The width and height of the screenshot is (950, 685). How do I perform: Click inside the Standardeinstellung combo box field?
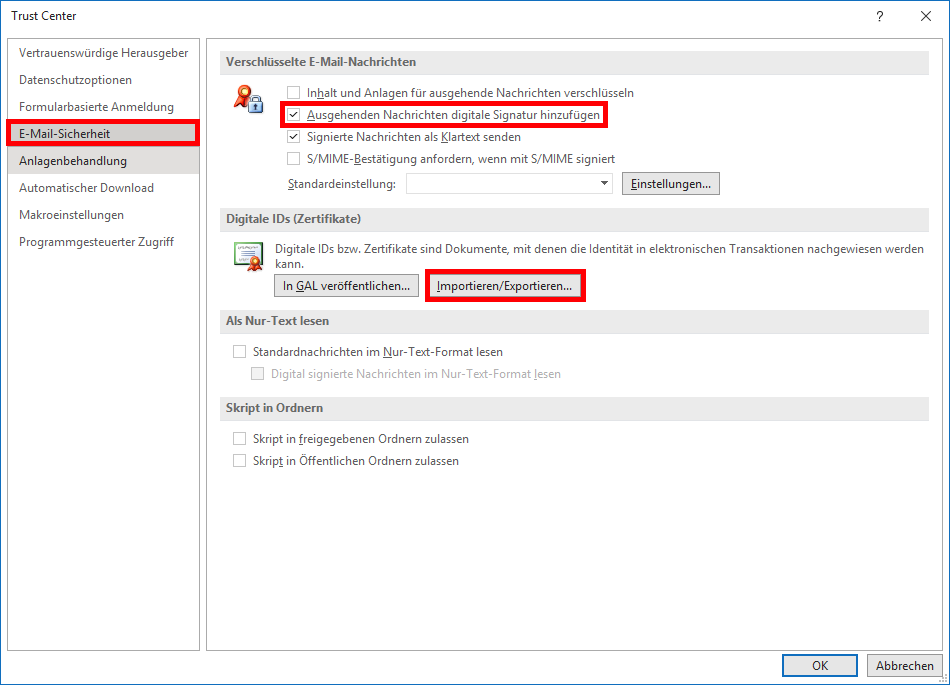click(x=509, y=184)
